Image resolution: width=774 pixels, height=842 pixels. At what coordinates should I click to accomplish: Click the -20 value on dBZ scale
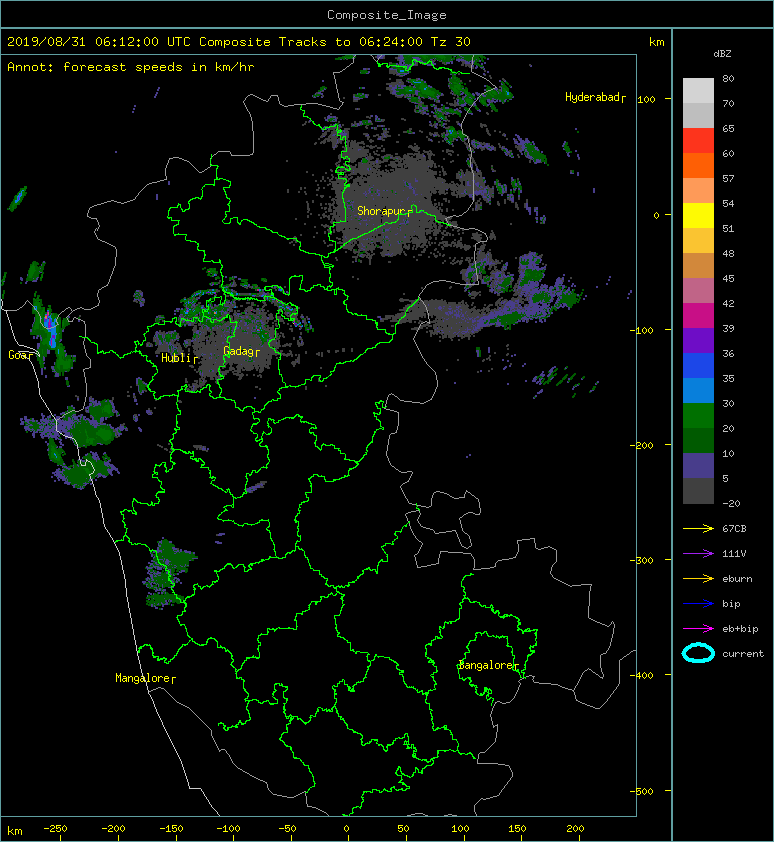[x=731, y=504]
